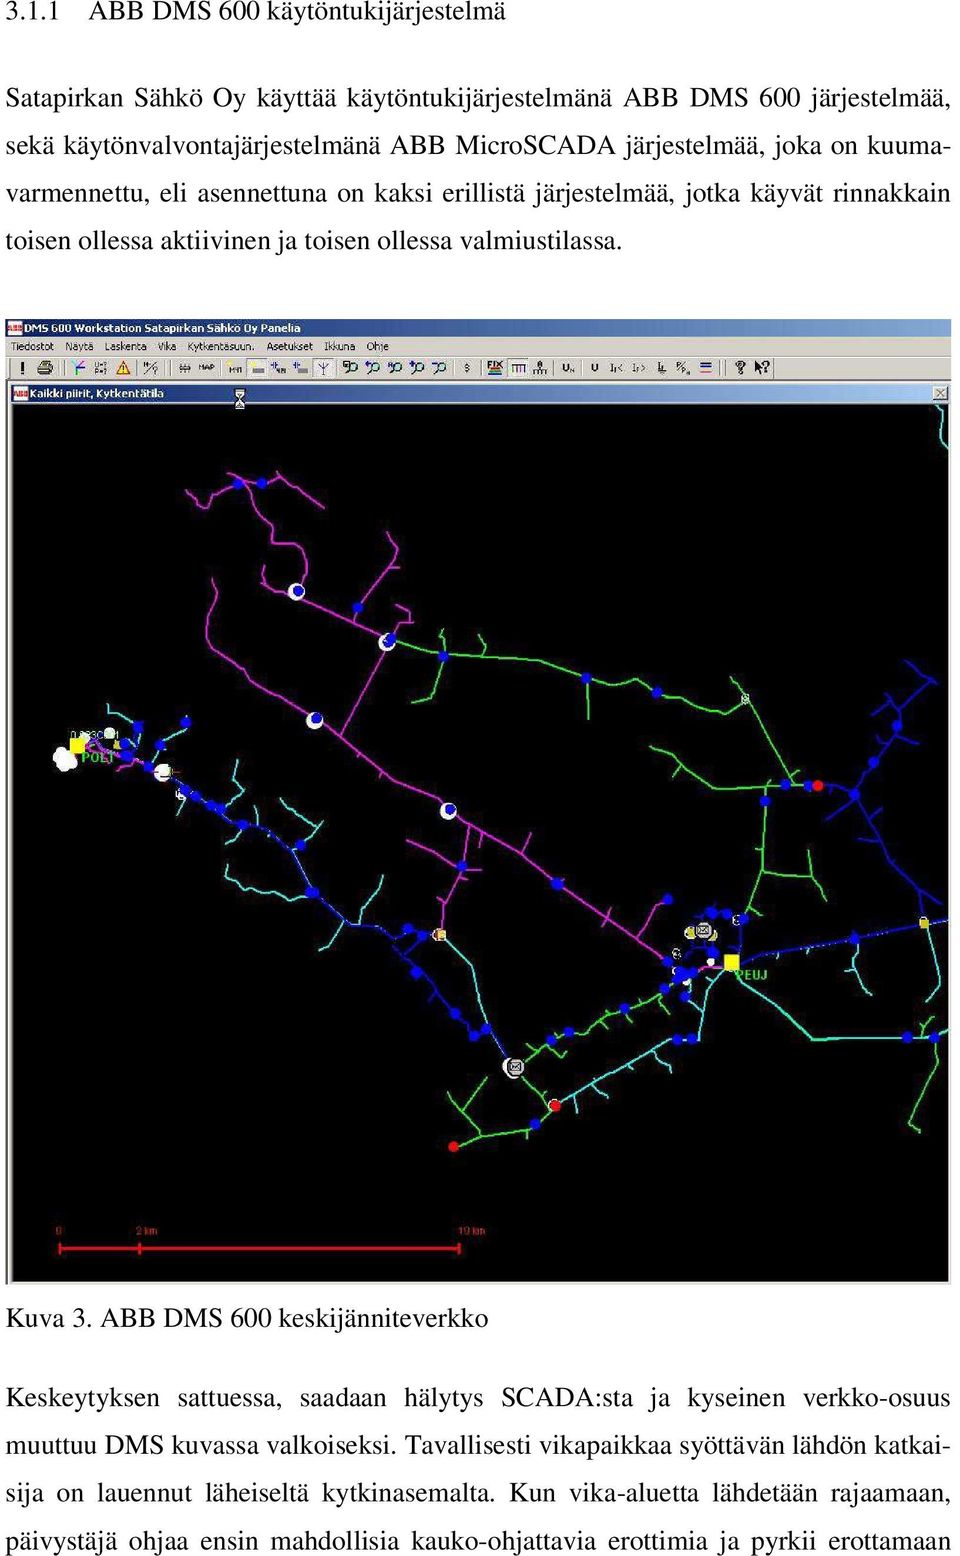Screen dimensions: 960x1556
Task: Open the Ikkuna menu
Action: pyautogui.click(x=339, y=346)
